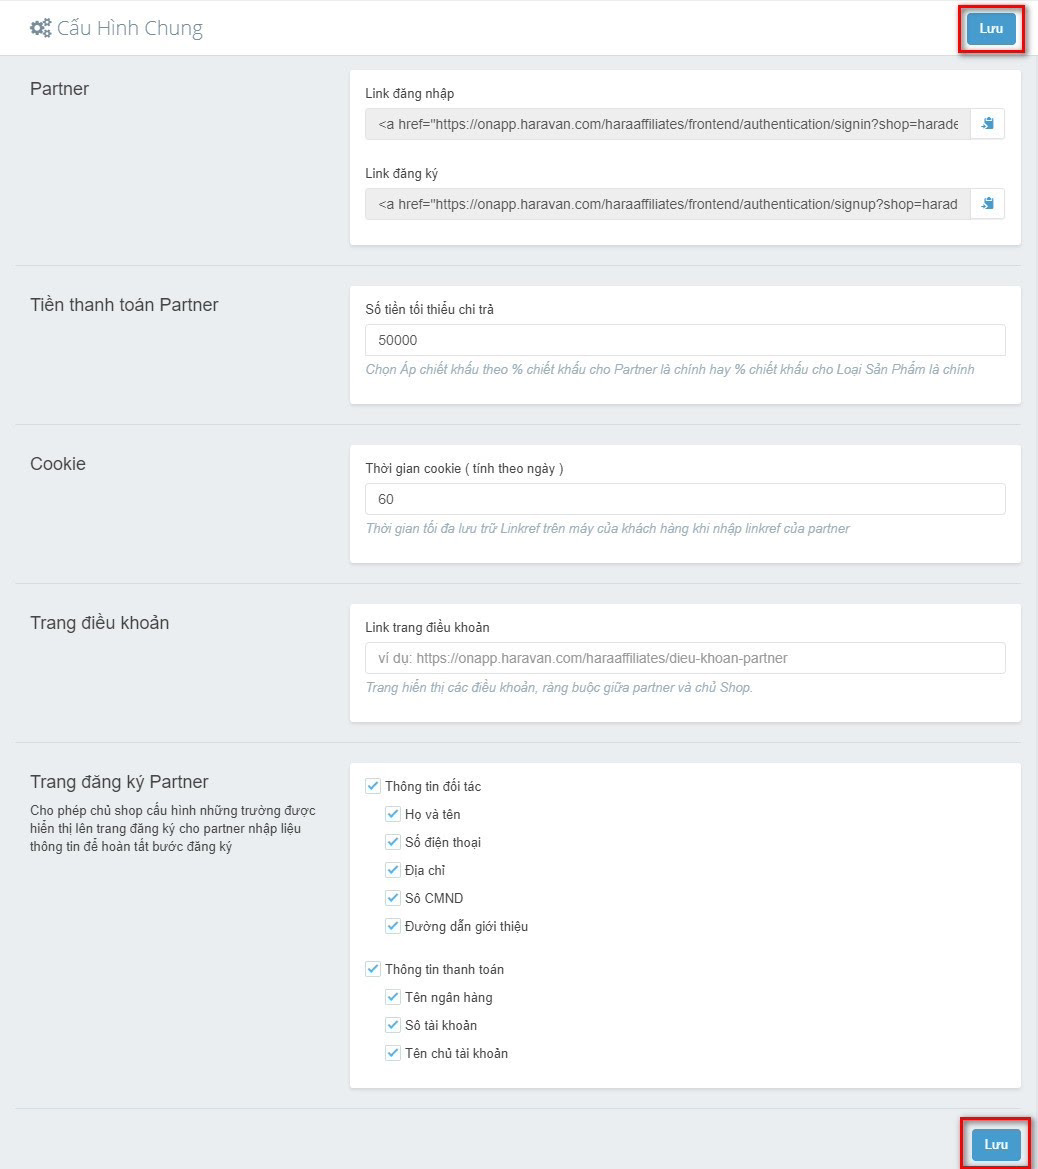Disable the Tên ngân hàng checkbox
The width and height of the screenshot is (1038, 1169).
tap(393, 997)
